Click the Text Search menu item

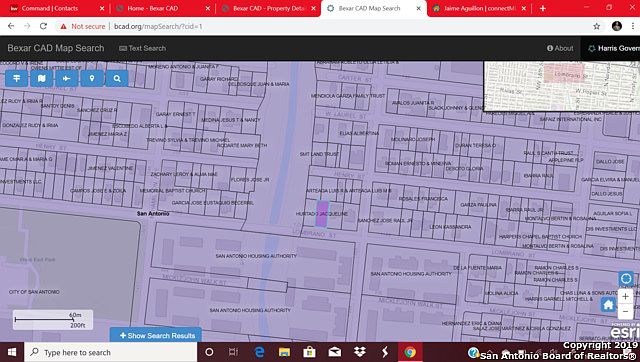point(142,48)
